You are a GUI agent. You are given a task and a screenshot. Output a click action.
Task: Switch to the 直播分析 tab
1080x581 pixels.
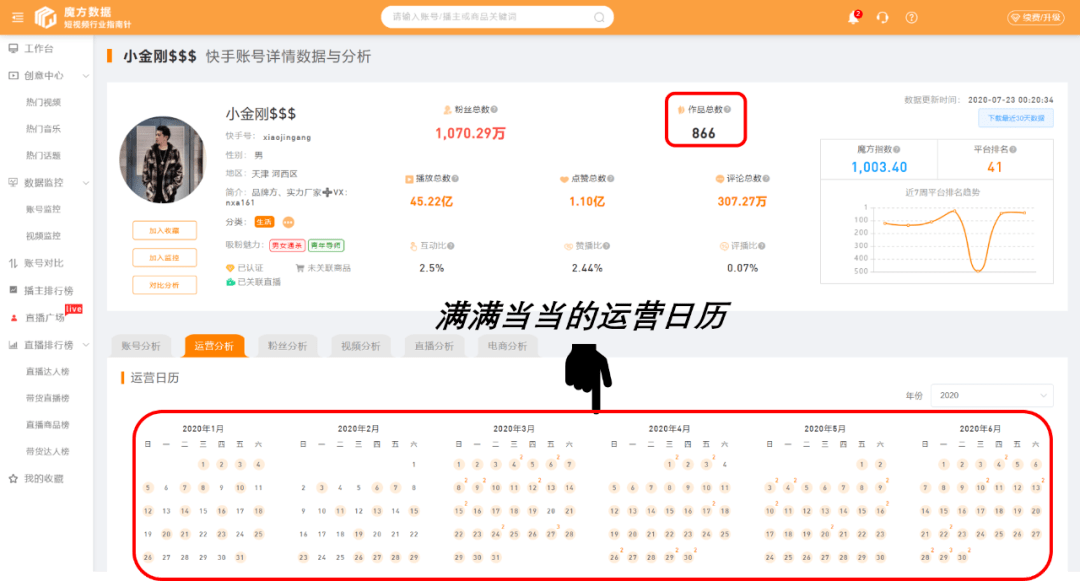[434, 346]
